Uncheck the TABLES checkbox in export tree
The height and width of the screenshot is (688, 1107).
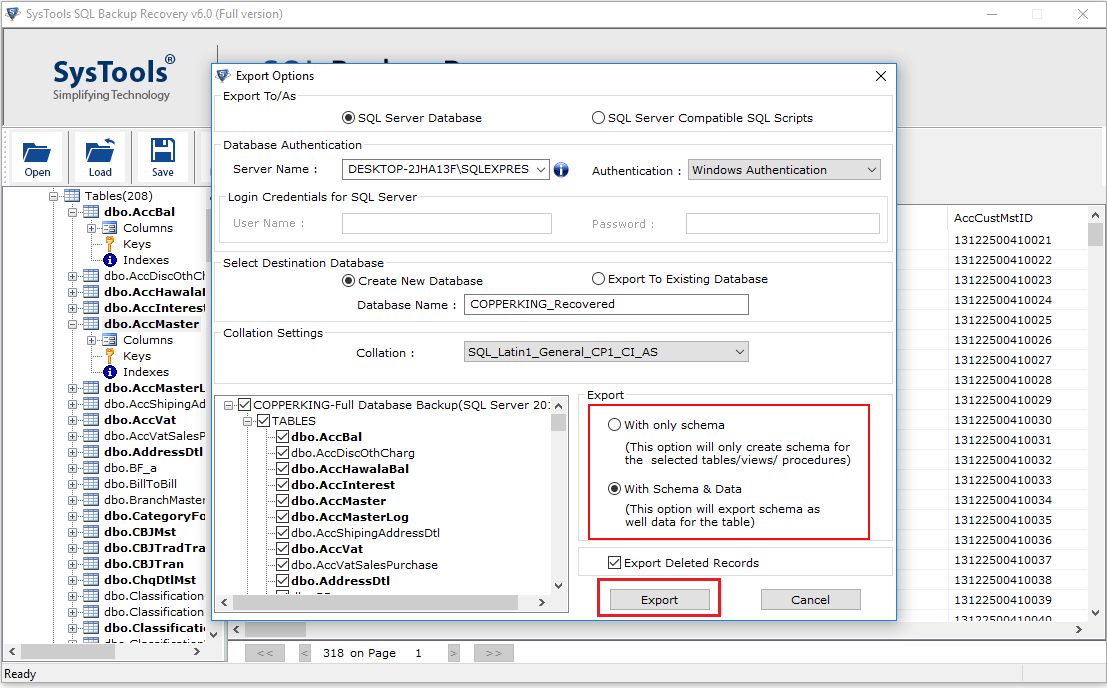263,421
